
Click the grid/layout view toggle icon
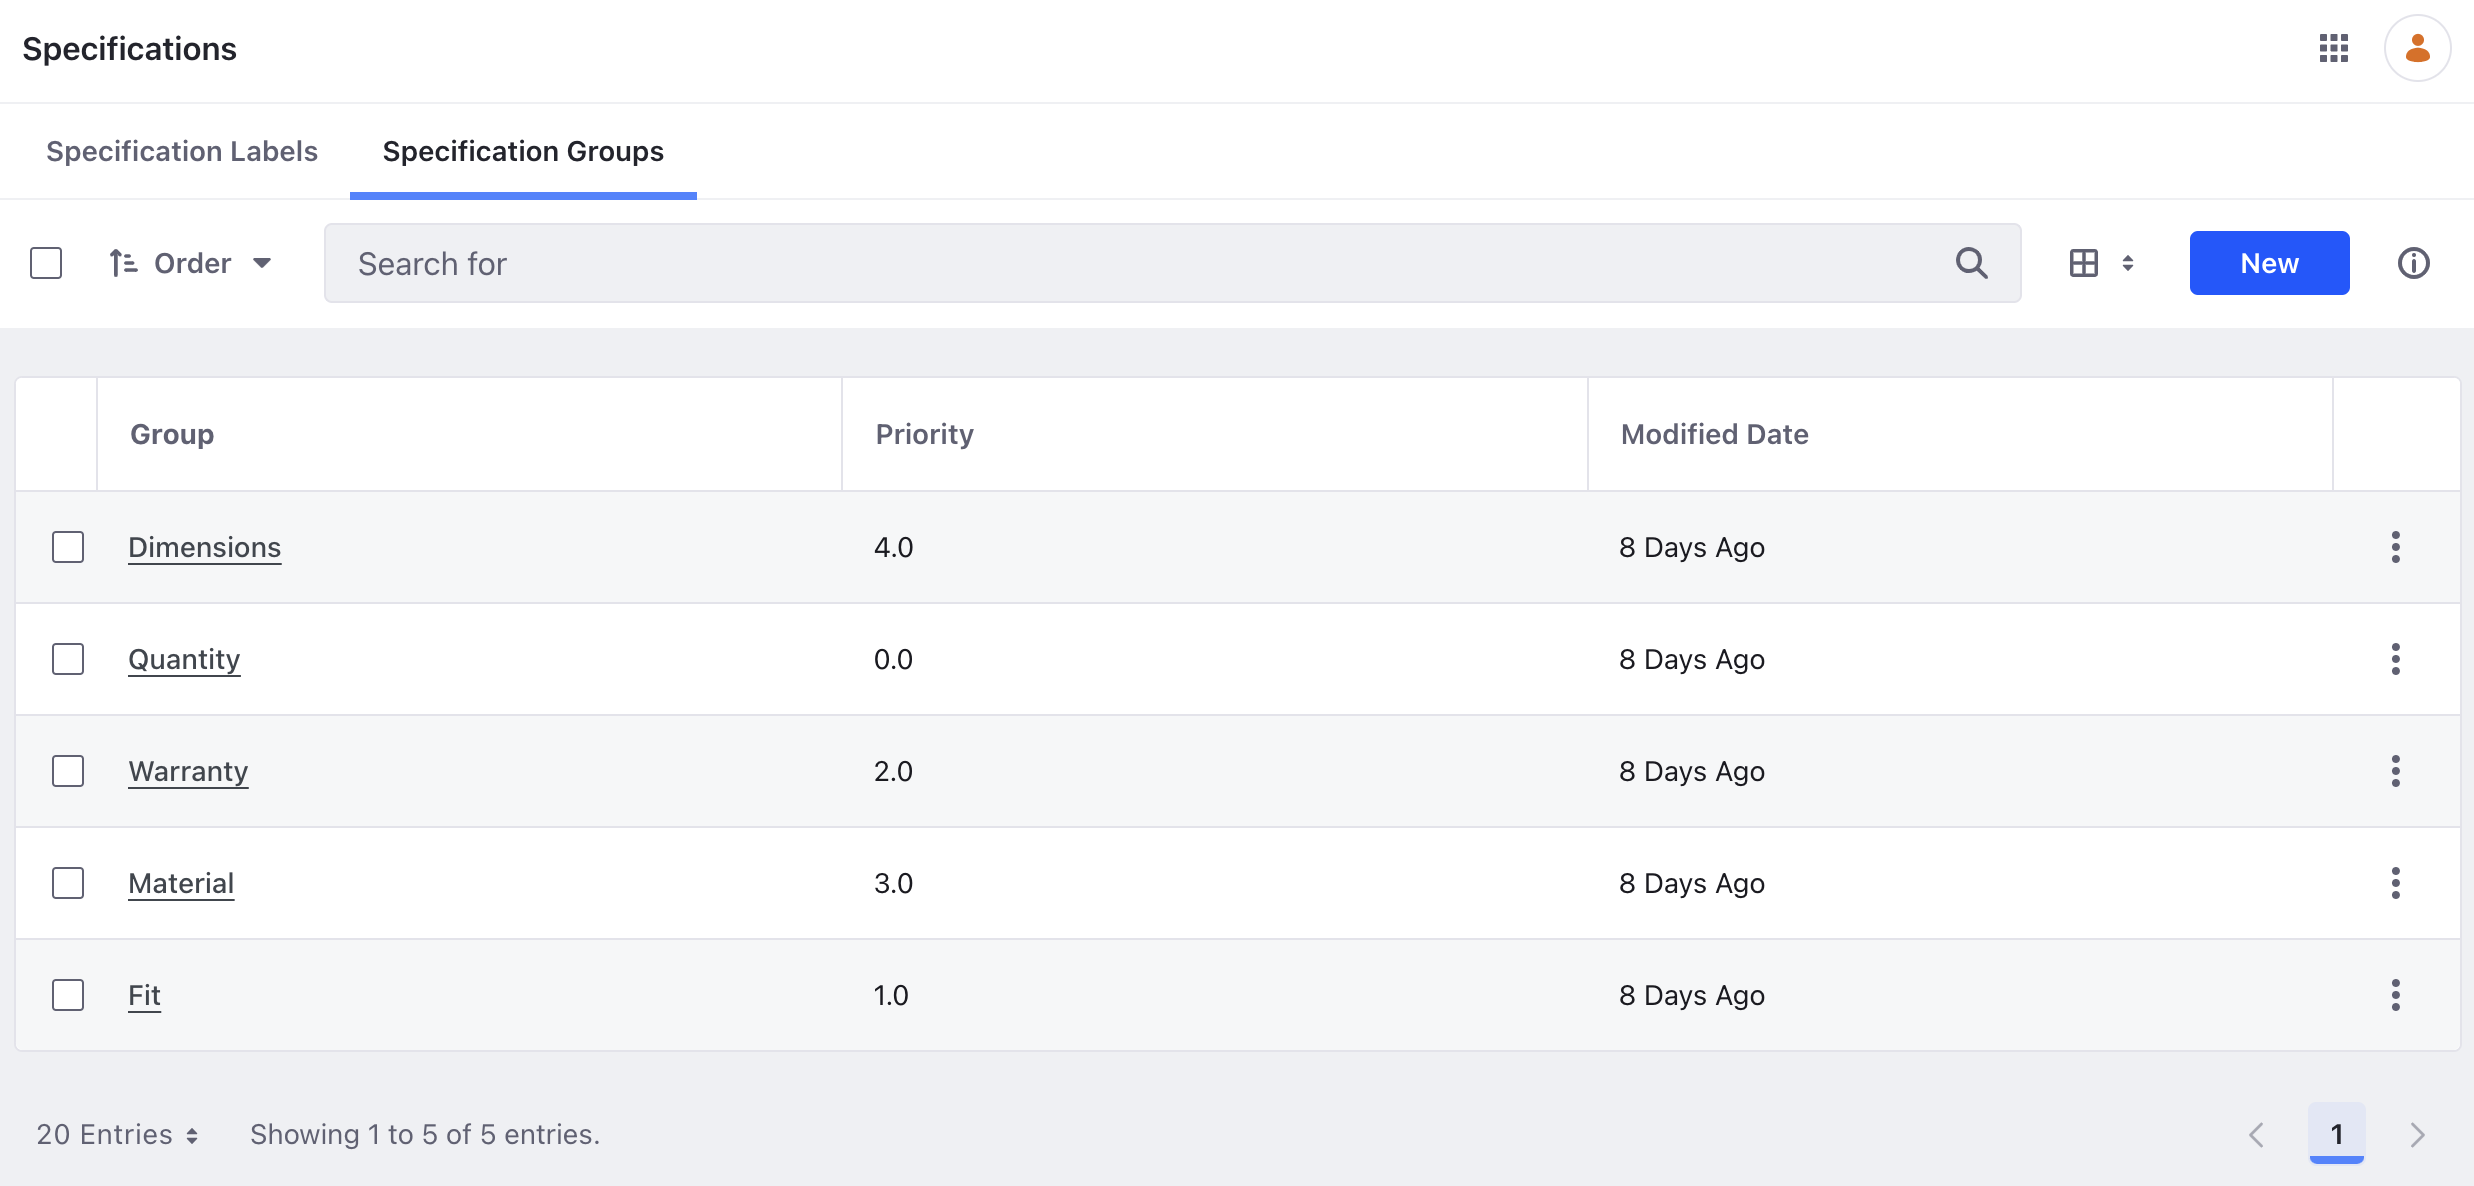[2084, 263]
